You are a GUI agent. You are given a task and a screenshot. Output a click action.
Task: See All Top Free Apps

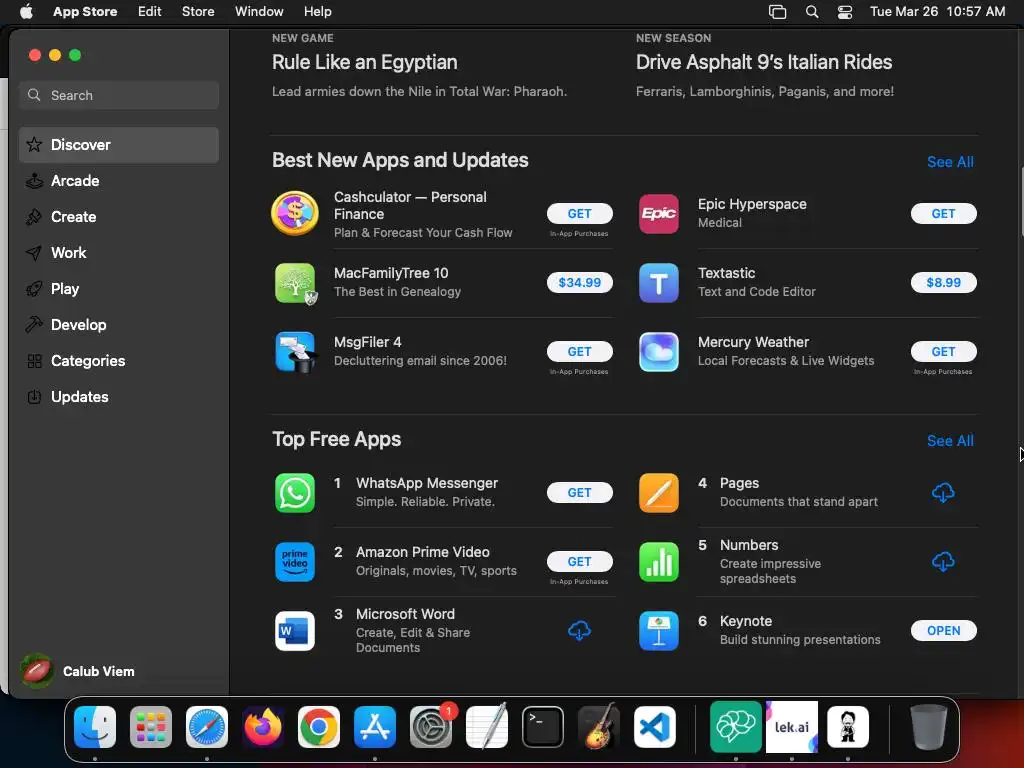950,441
